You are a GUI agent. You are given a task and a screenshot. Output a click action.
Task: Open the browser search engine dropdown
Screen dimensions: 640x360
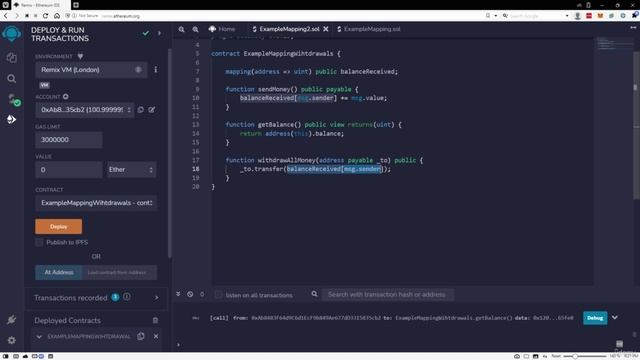567,16
